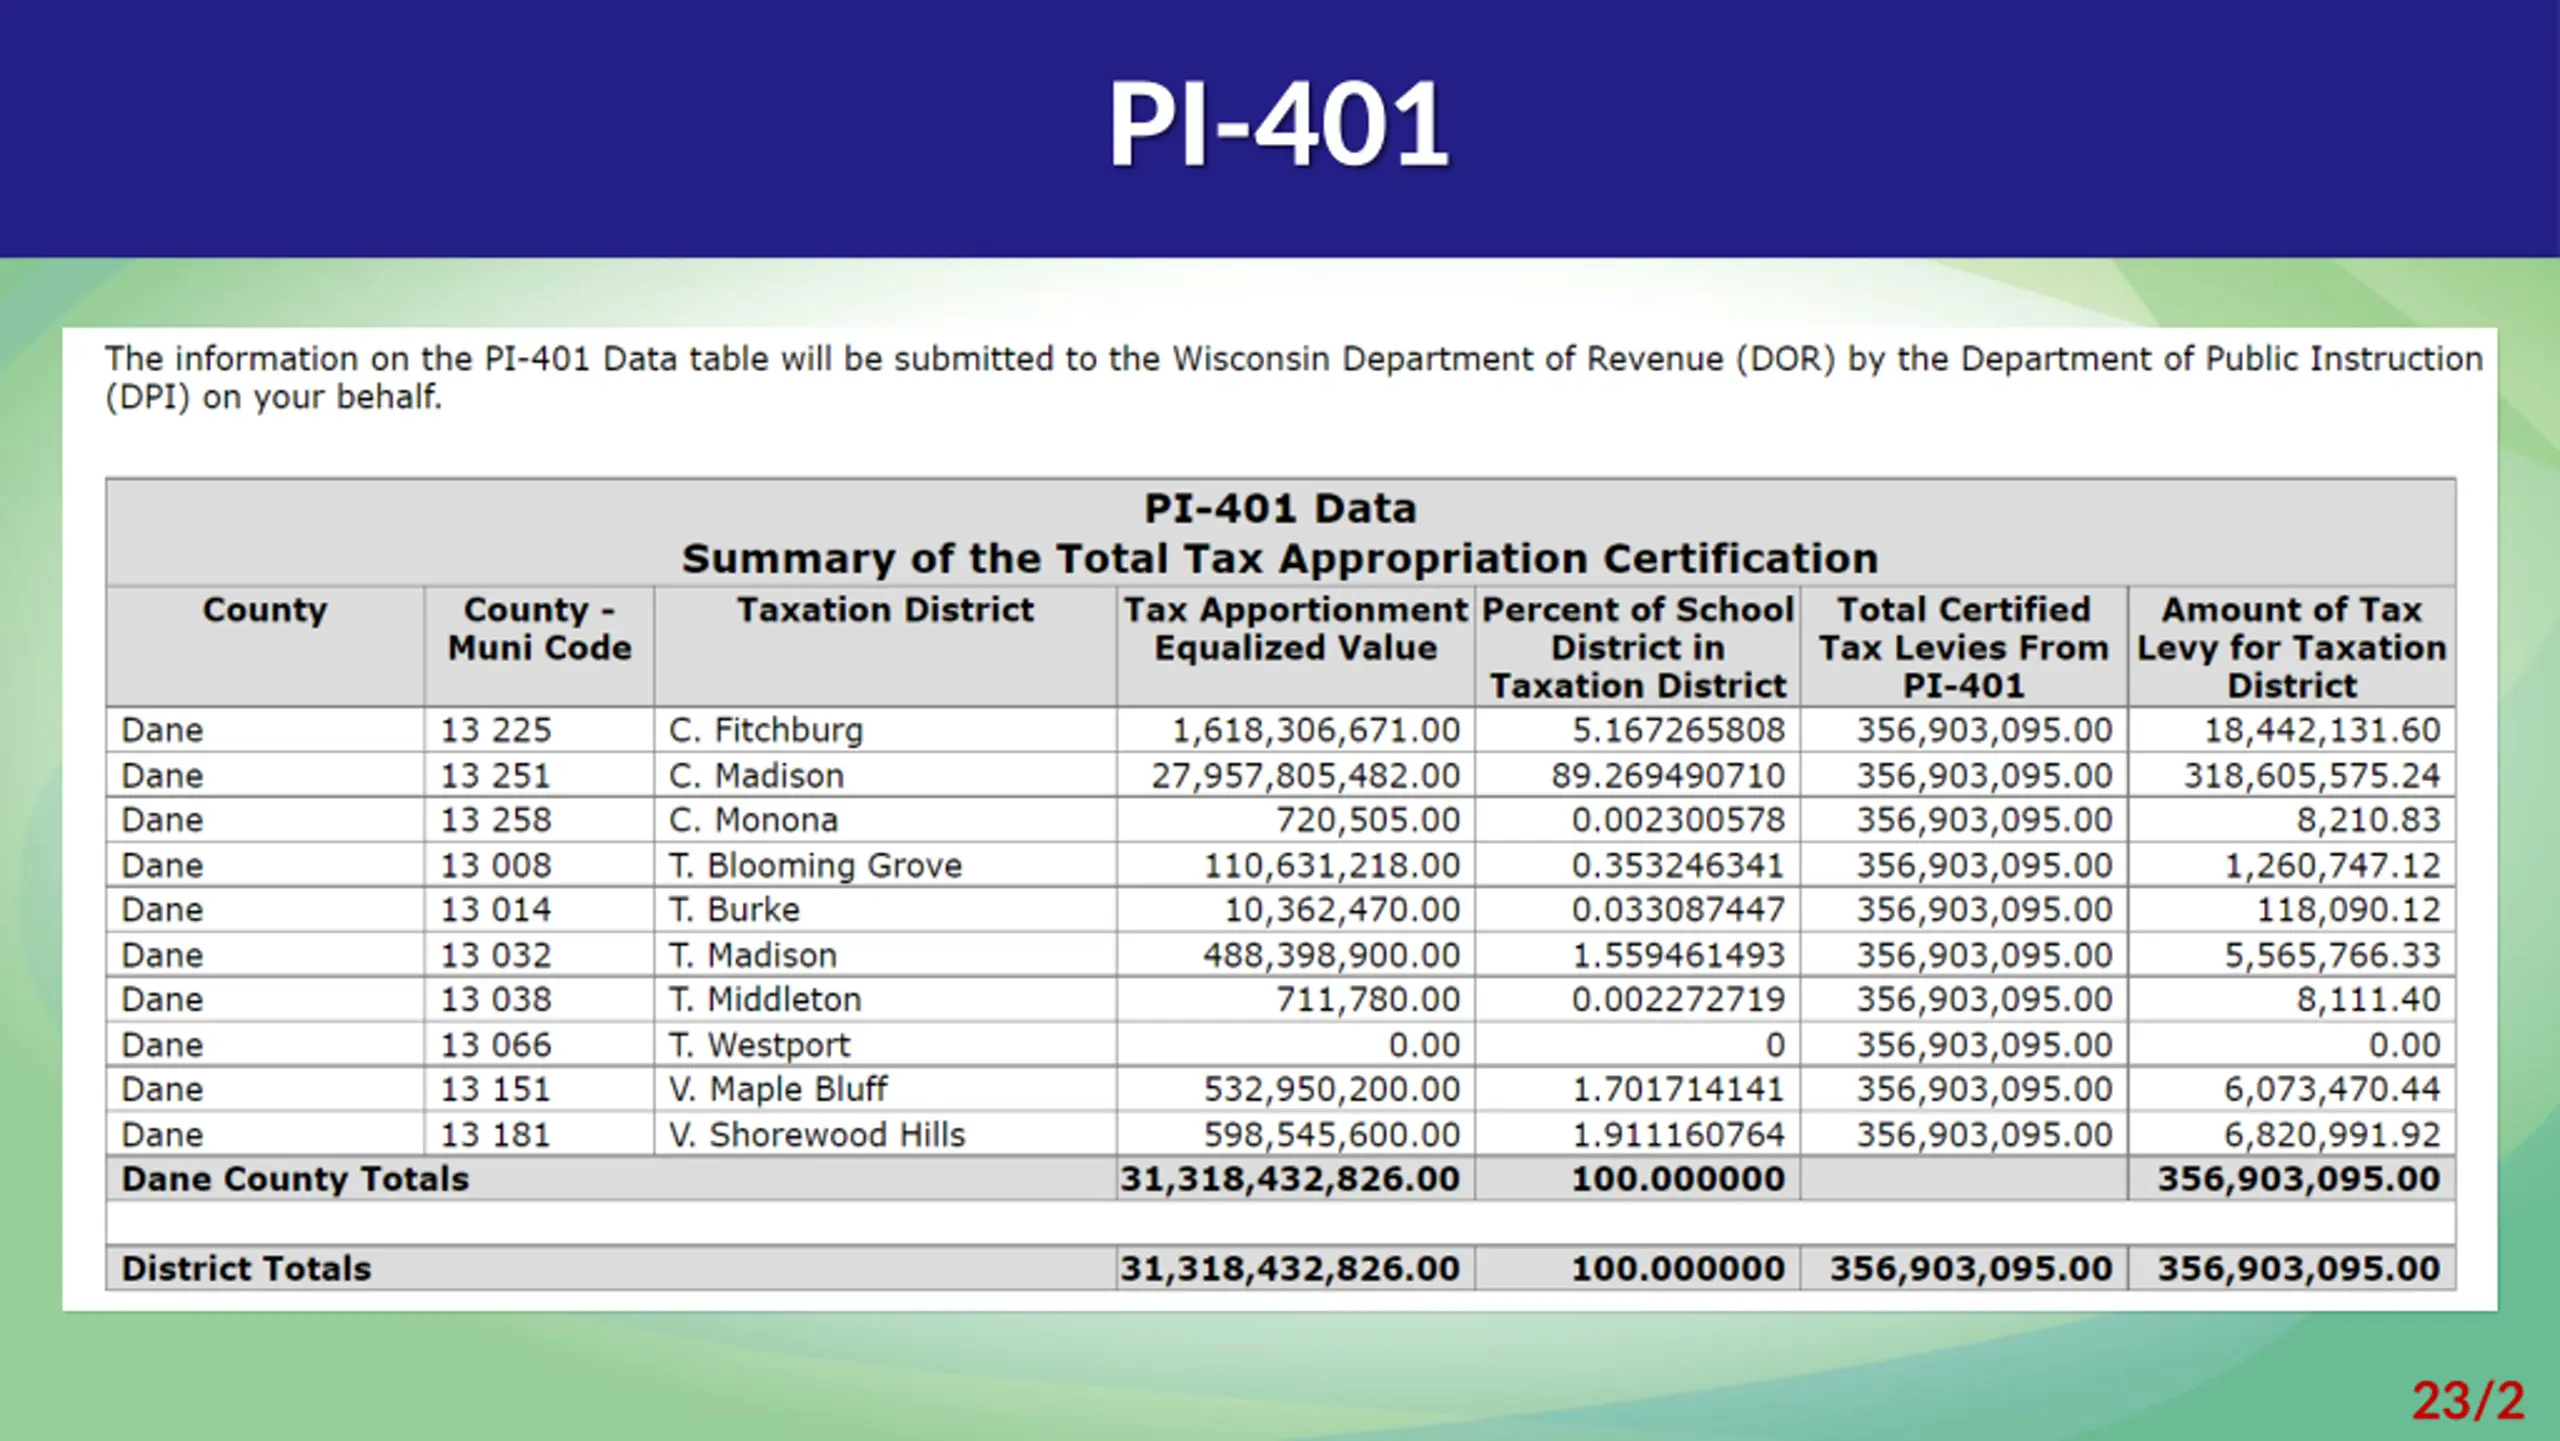Click the PI-401 slide title
Viewport: 2560px width, 1441px height.
[x=1279, y=124]
